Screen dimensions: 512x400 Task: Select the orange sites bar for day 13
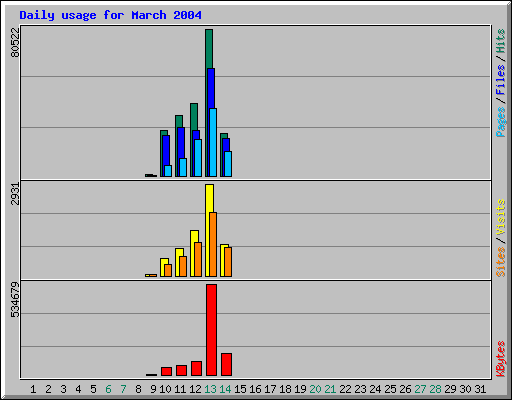tap(213, 244)
